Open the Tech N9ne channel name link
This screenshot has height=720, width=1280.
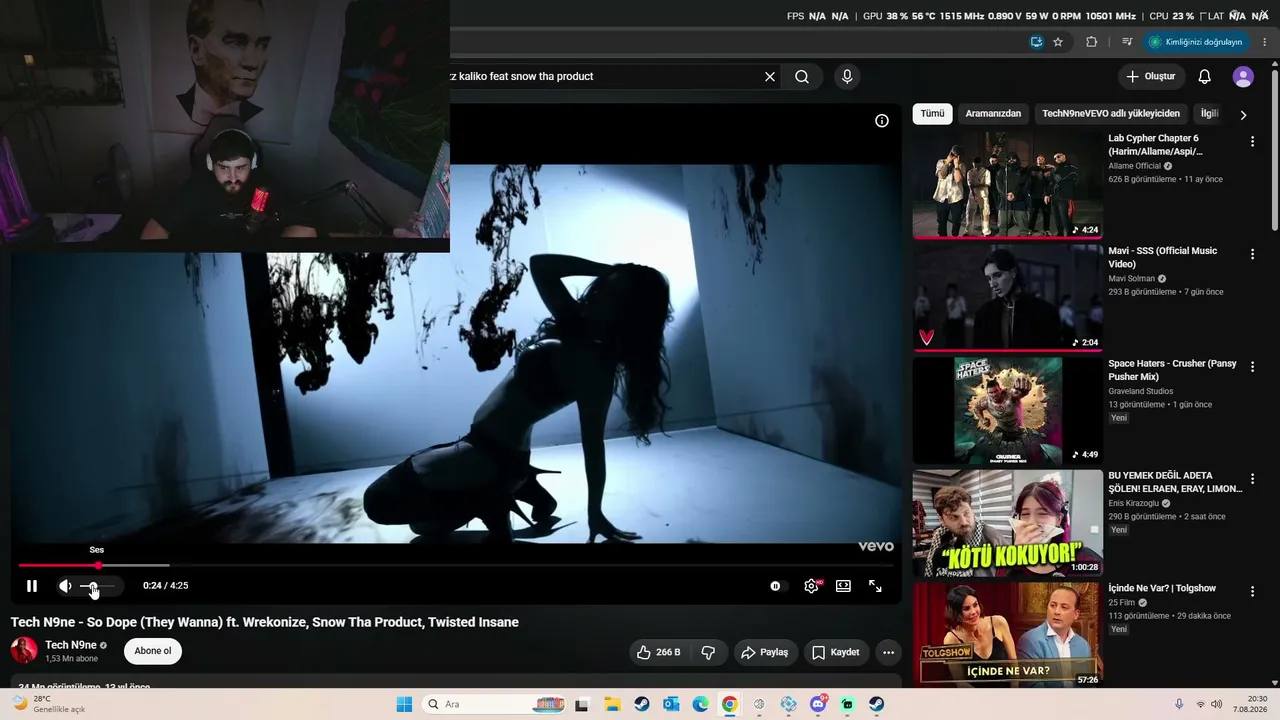71,645
